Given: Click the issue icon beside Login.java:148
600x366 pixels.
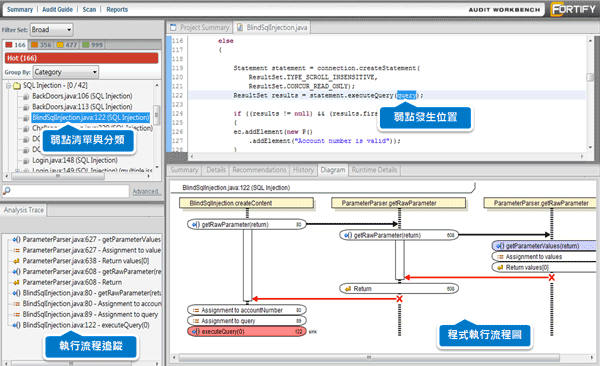Looking at the screenshot, I should pos(26,161).
